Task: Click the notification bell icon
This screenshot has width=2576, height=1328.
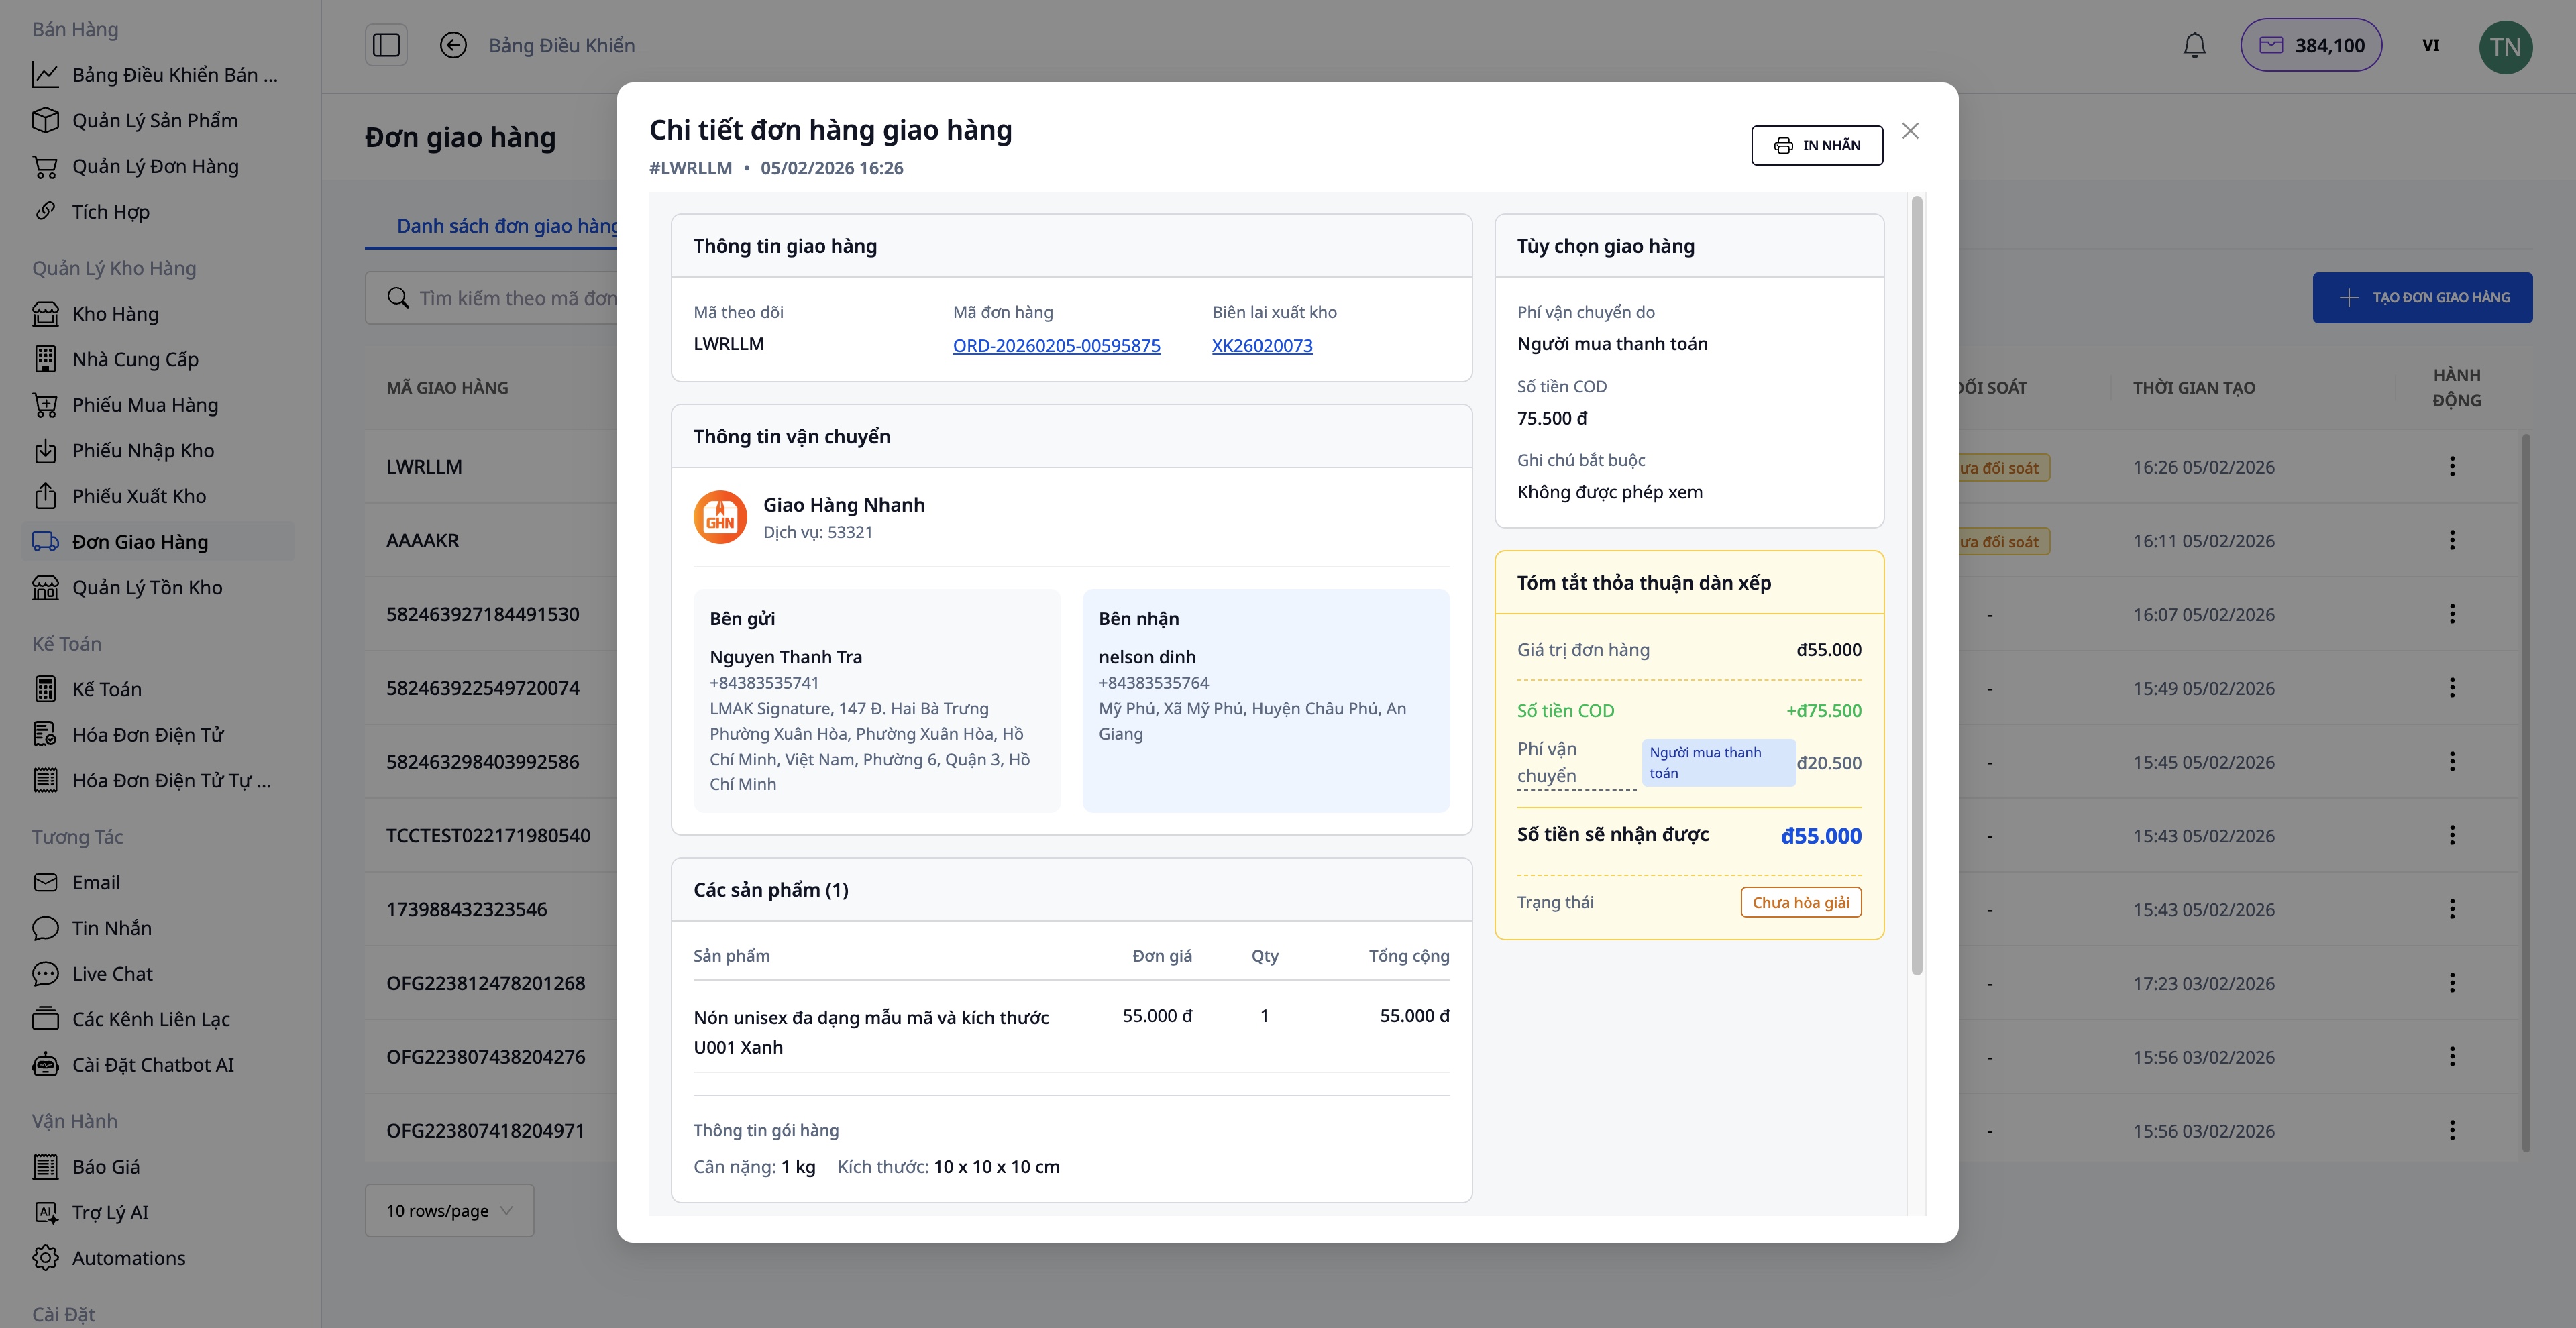Action: tap(2194, 46)
